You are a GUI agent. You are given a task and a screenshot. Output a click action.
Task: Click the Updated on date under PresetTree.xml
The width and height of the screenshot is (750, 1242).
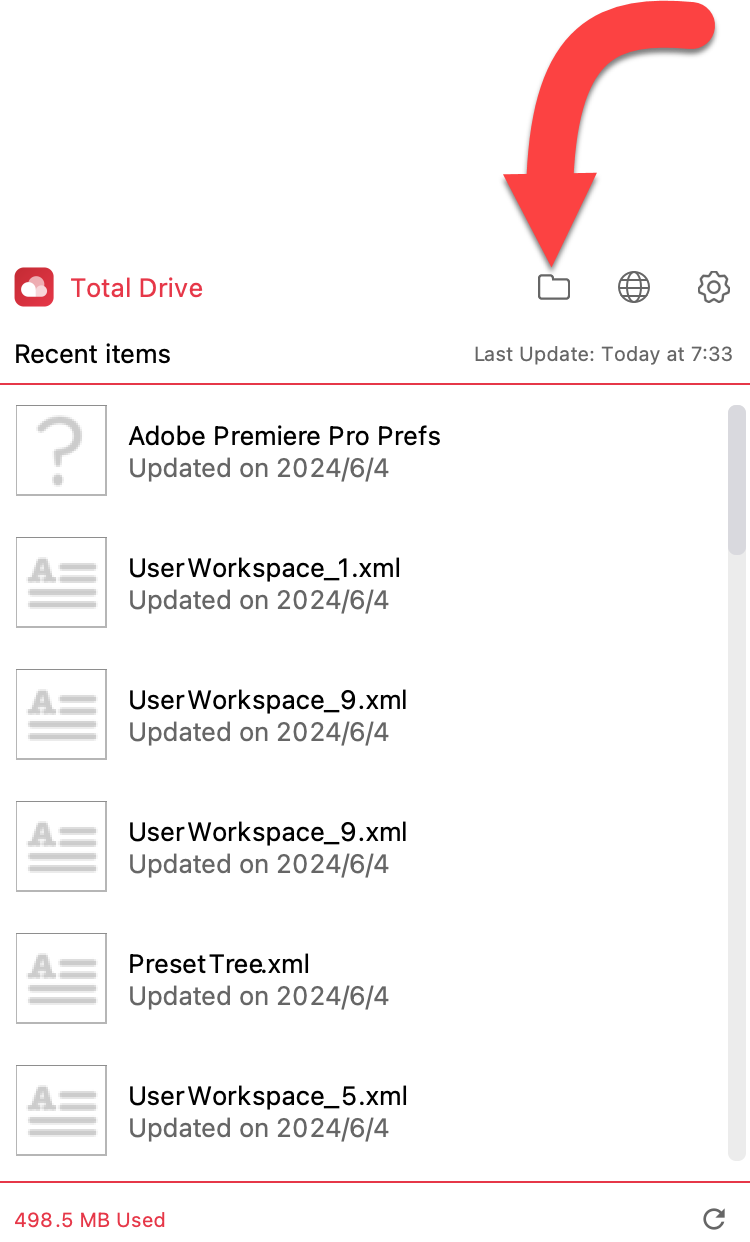click(x=259, y=996)
